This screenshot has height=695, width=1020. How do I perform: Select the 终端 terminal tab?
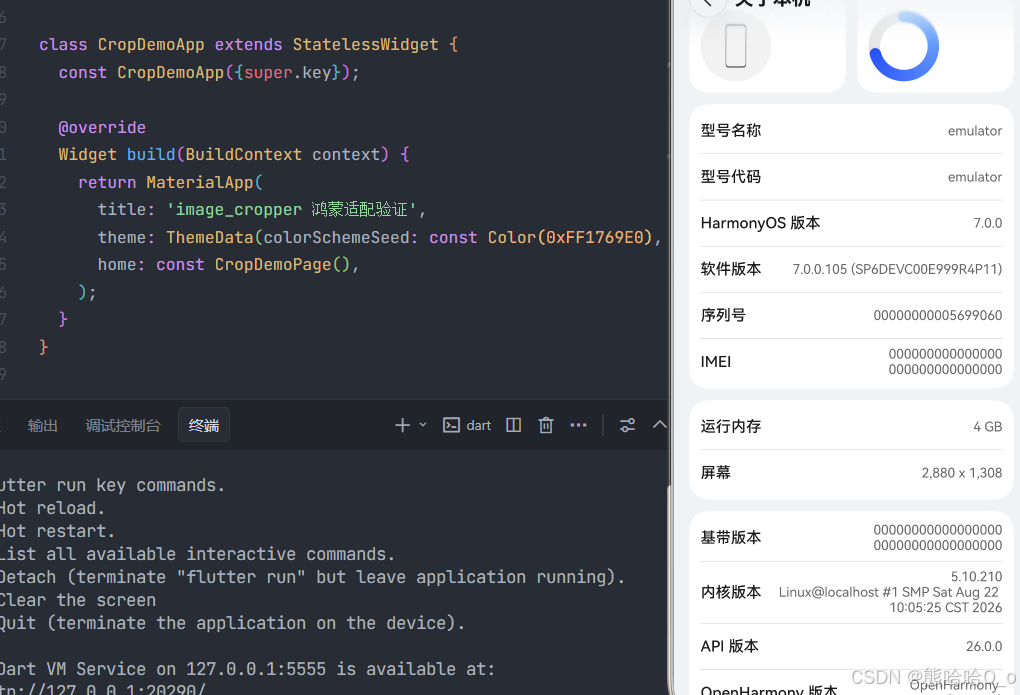coord(204,426)
